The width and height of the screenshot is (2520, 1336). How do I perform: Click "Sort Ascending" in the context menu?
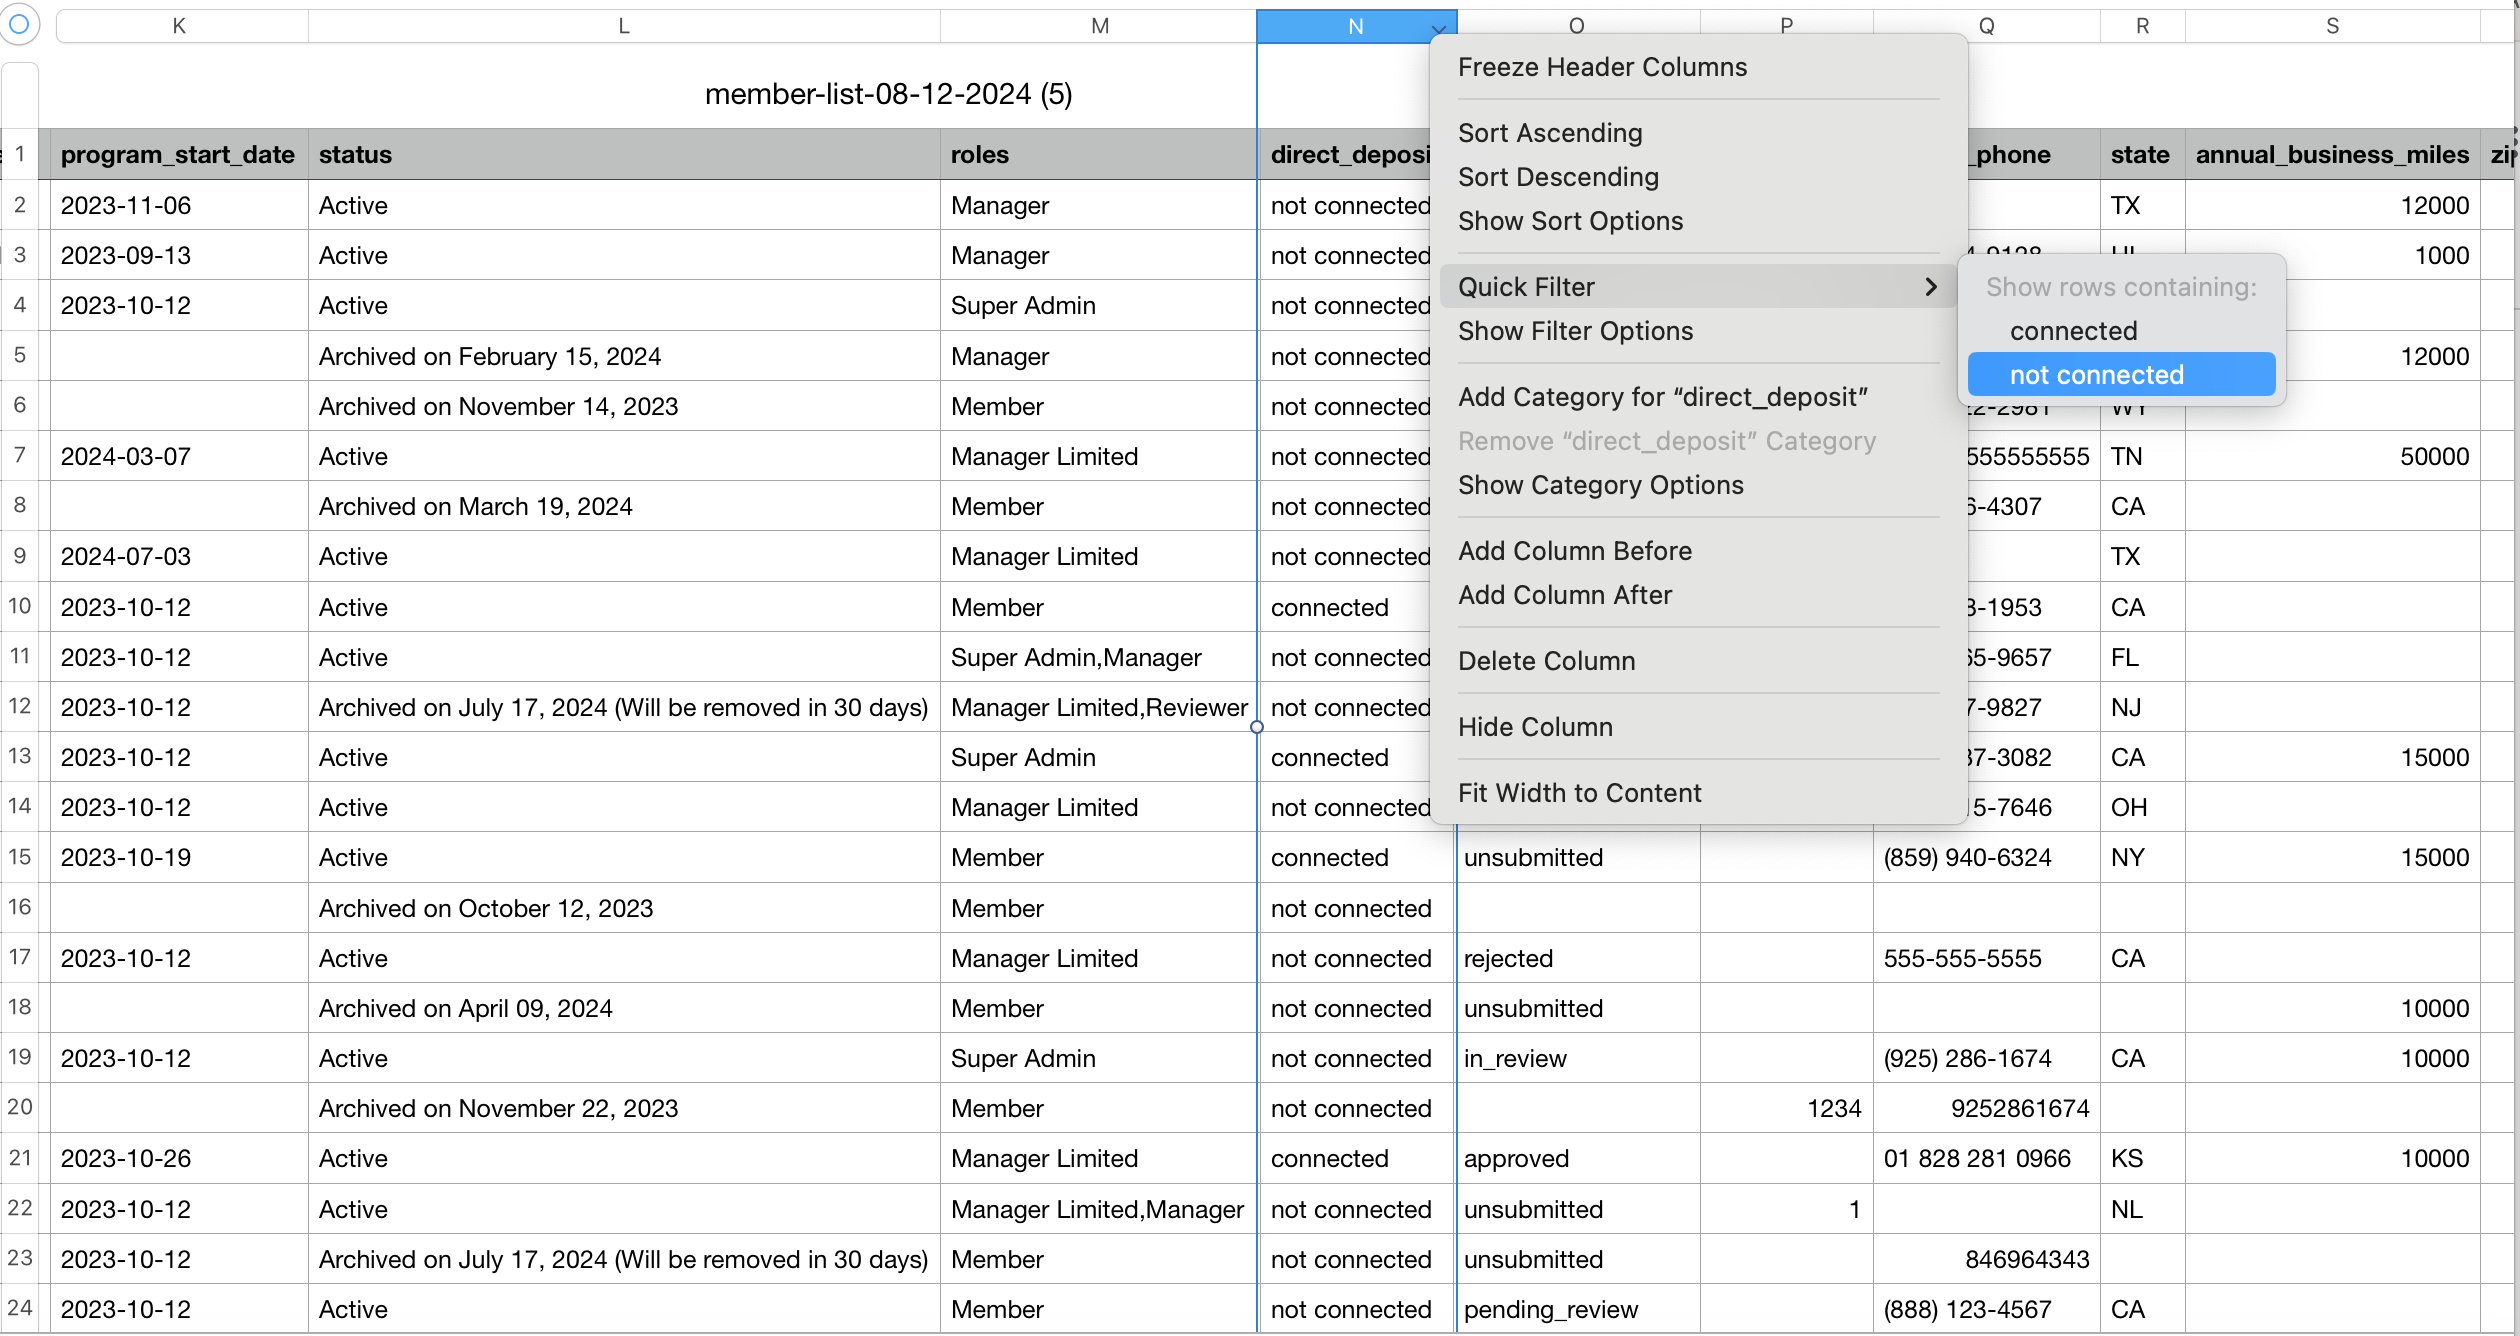[1550, 132]
